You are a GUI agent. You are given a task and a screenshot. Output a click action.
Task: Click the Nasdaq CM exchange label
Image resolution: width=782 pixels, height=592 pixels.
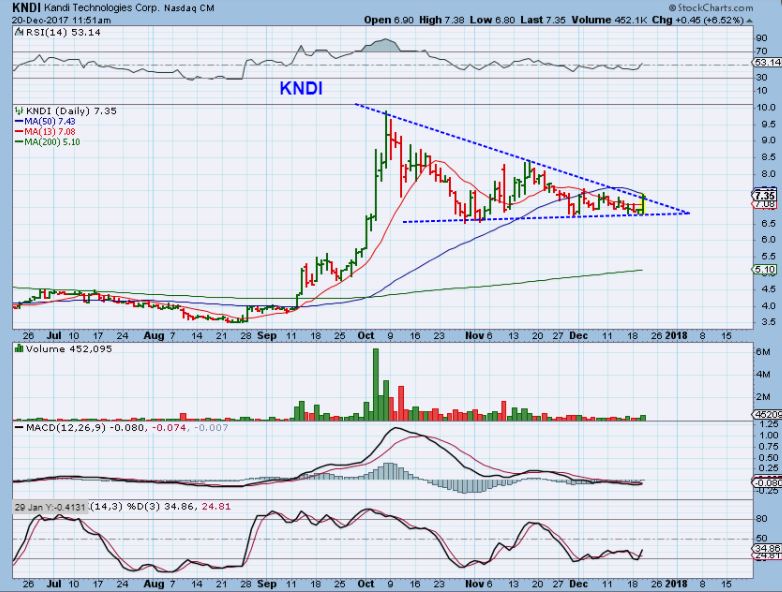point(188,8)
